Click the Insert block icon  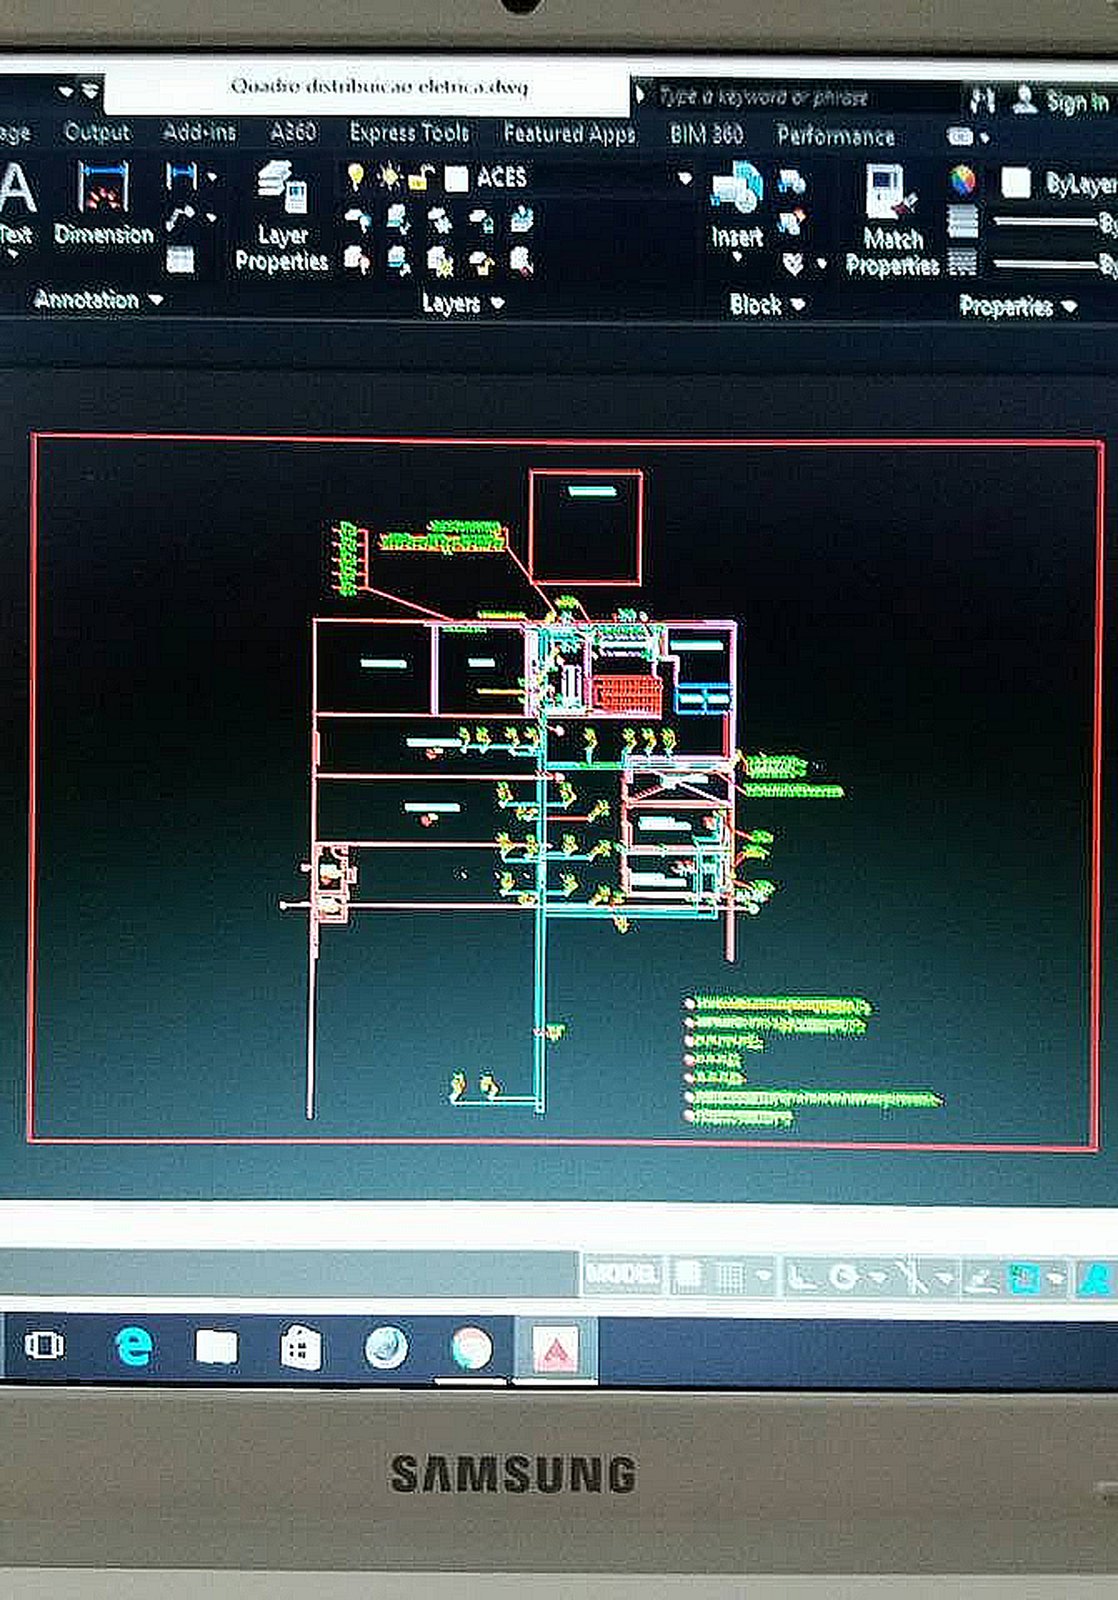(x=737, y=205)
